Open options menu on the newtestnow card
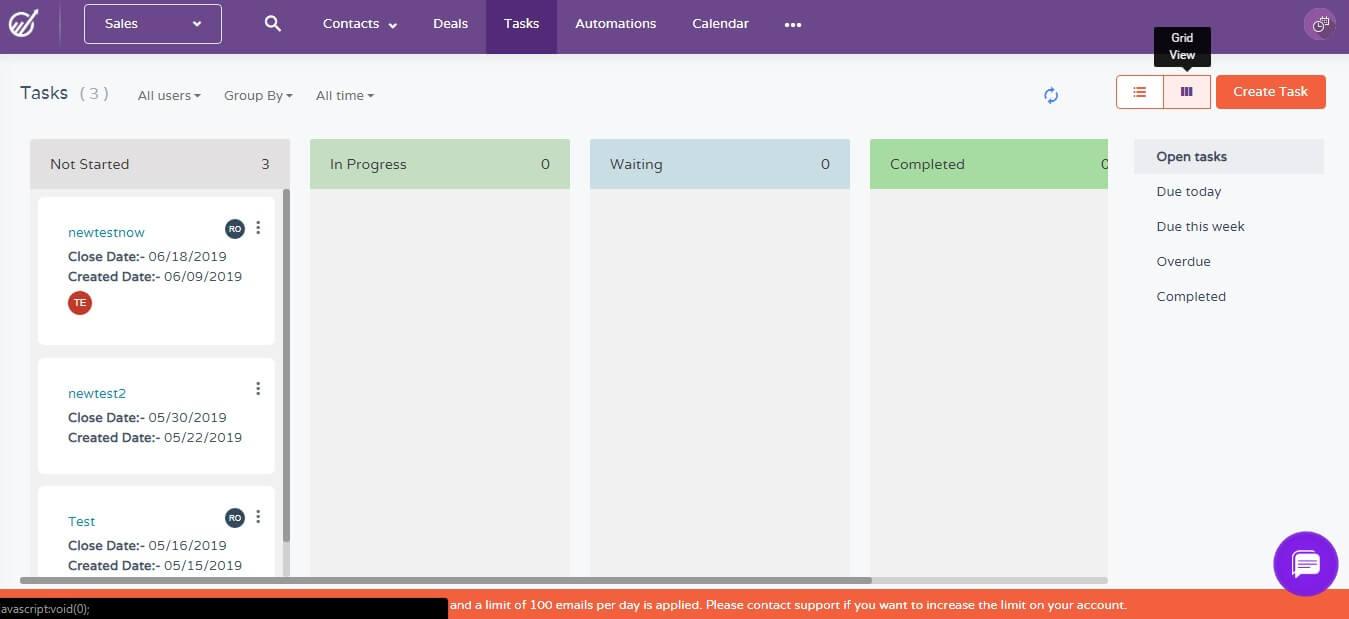1349x619 pixels. click(258, 228)
